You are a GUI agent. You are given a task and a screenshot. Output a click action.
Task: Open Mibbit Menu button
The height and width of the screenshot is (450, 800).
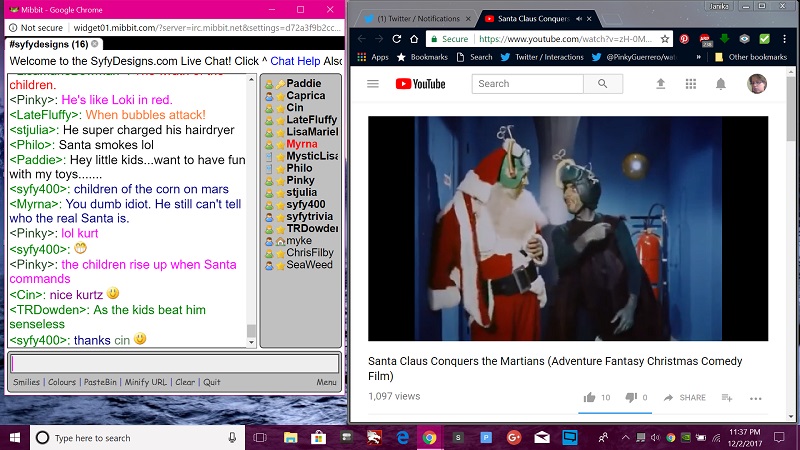326,382
